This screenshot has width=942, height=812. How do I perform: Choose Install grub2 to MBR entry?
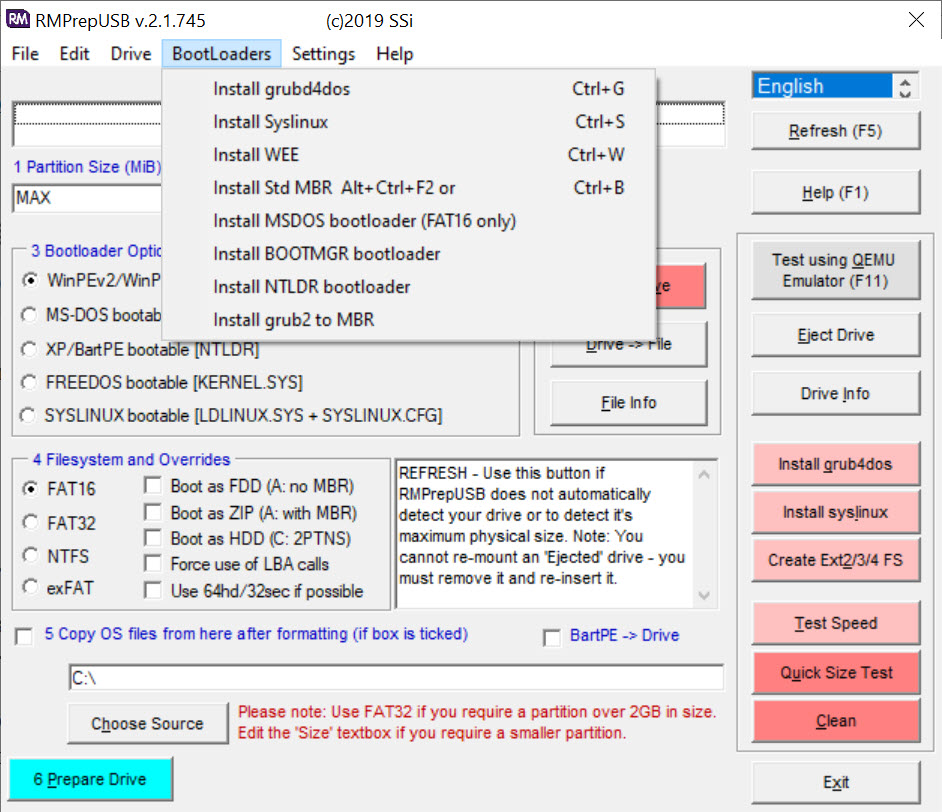pyautogui.click(x=409, y=320)
